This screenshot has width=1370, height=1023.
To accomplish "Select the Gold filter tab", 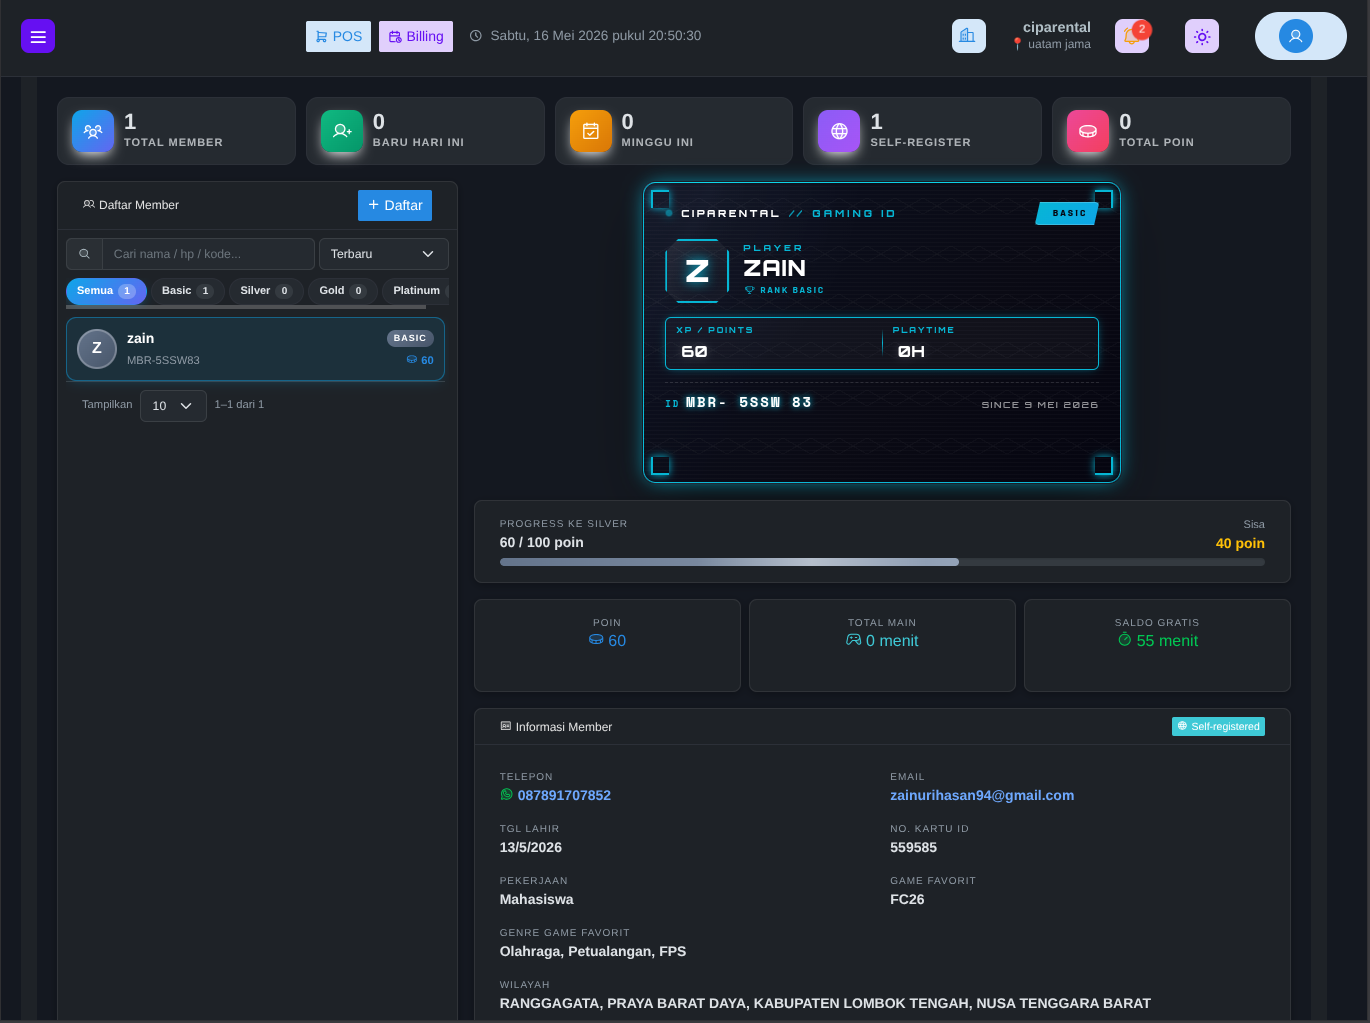I will (x=343, y=291).
